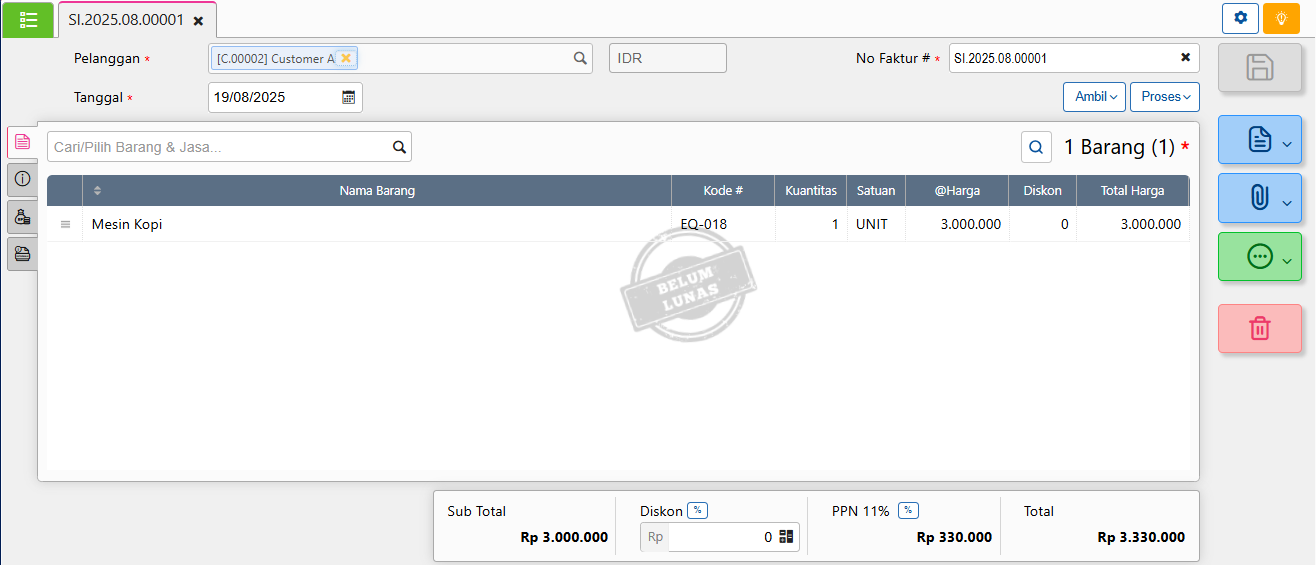Toggle PPN 11% percent option
Image resolution: width=1316 pixels, height=565 pixels.
[908, 510]
